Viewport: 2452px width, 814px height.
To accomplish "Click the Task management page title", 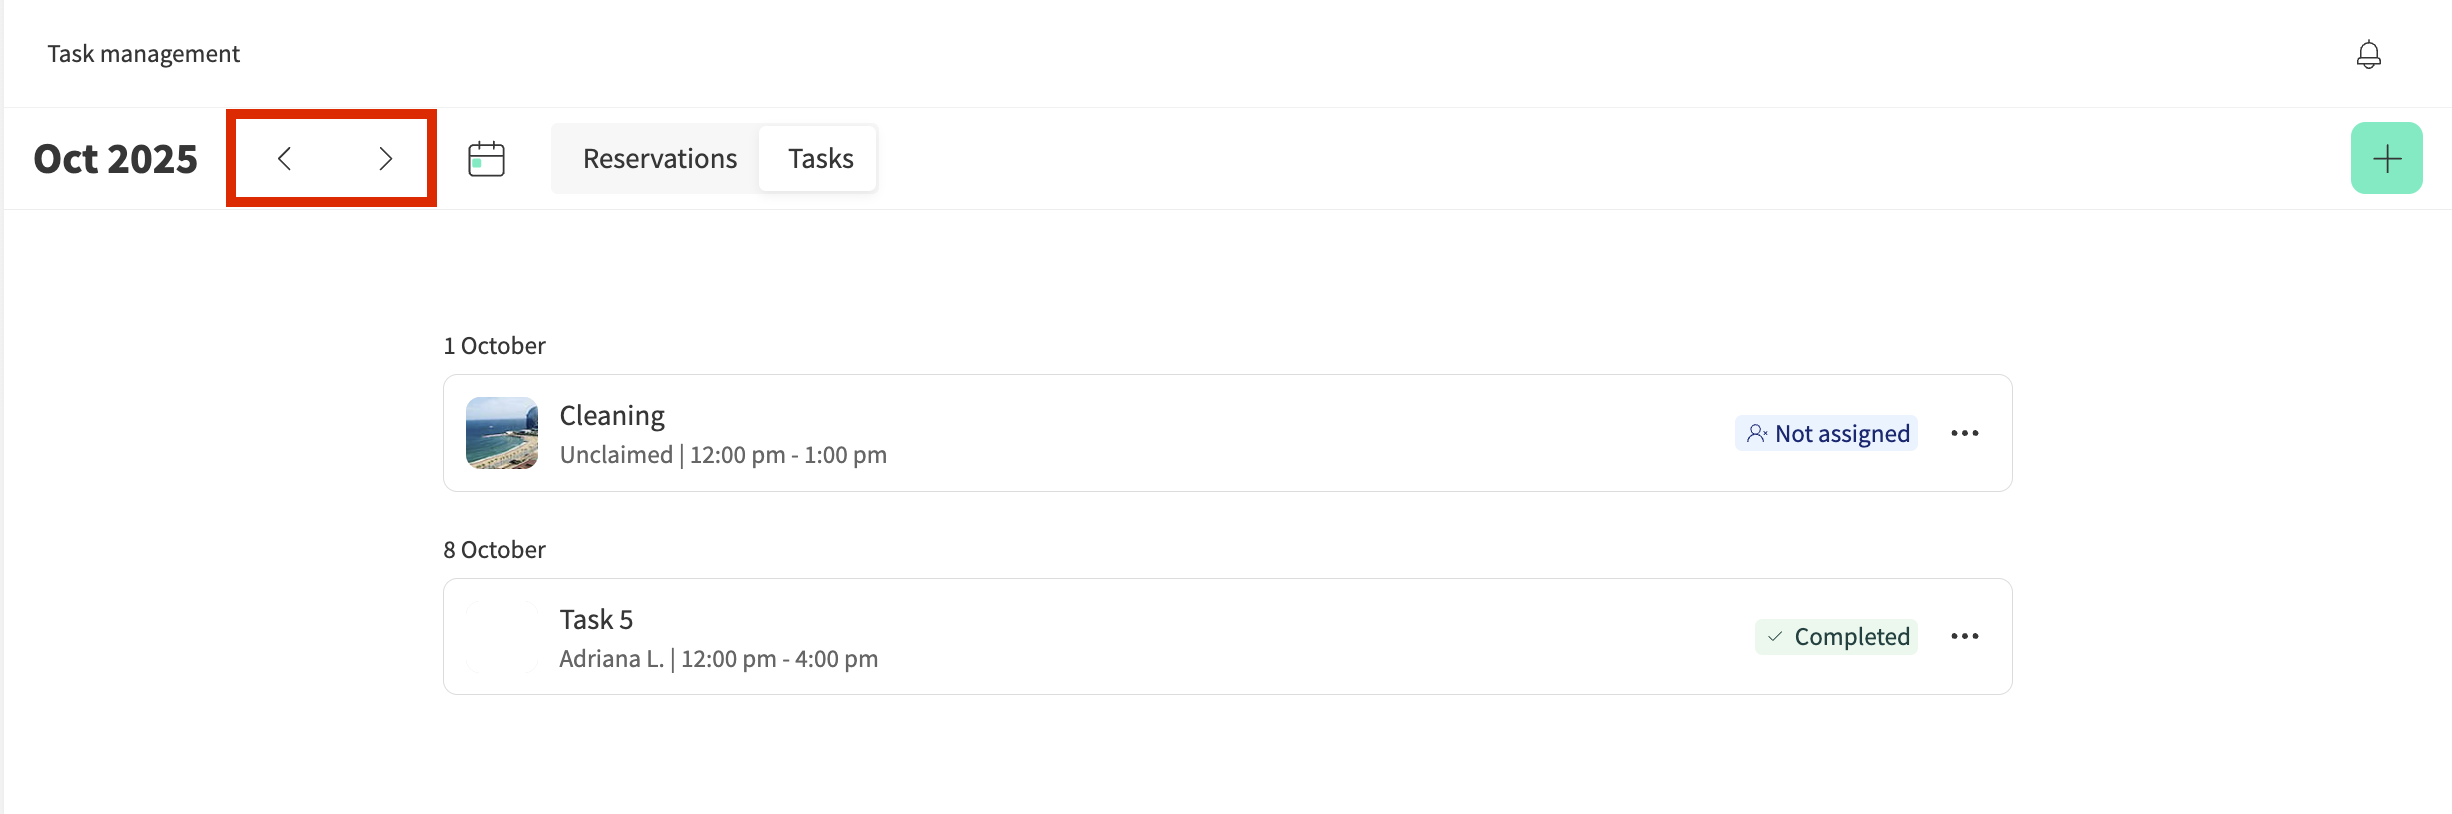I will (x=144, y=54).
